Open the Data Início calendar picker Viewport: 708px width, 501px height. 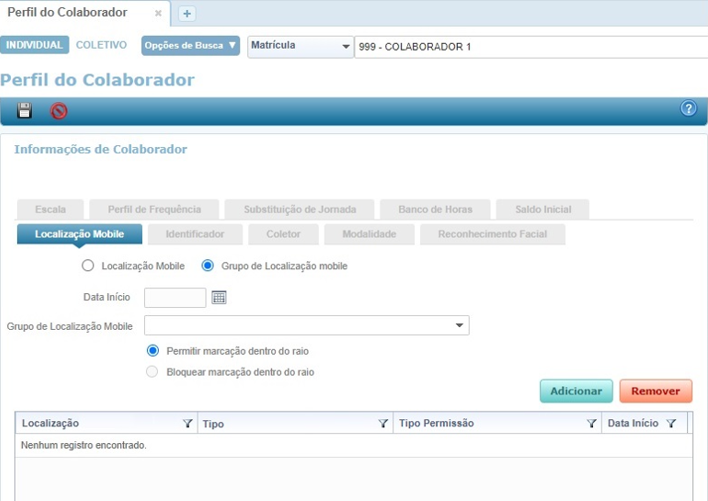tap(219, 297)
